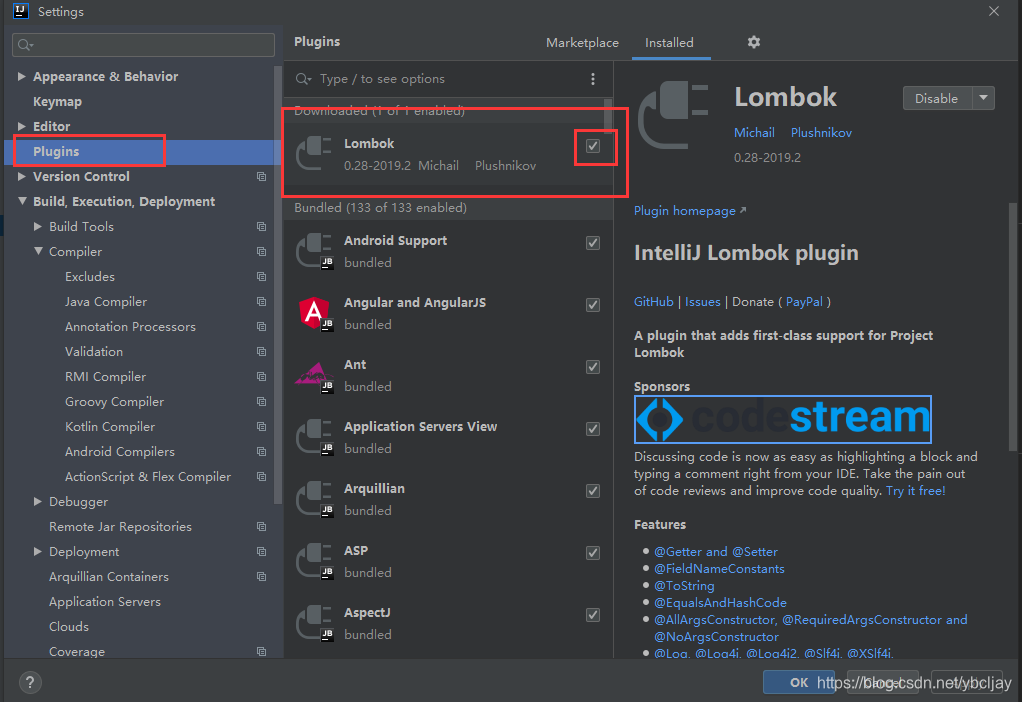This screenshot has height=702, width=1022.
Task: Click the Android Support plugin icon
Action: pos(314,251)
